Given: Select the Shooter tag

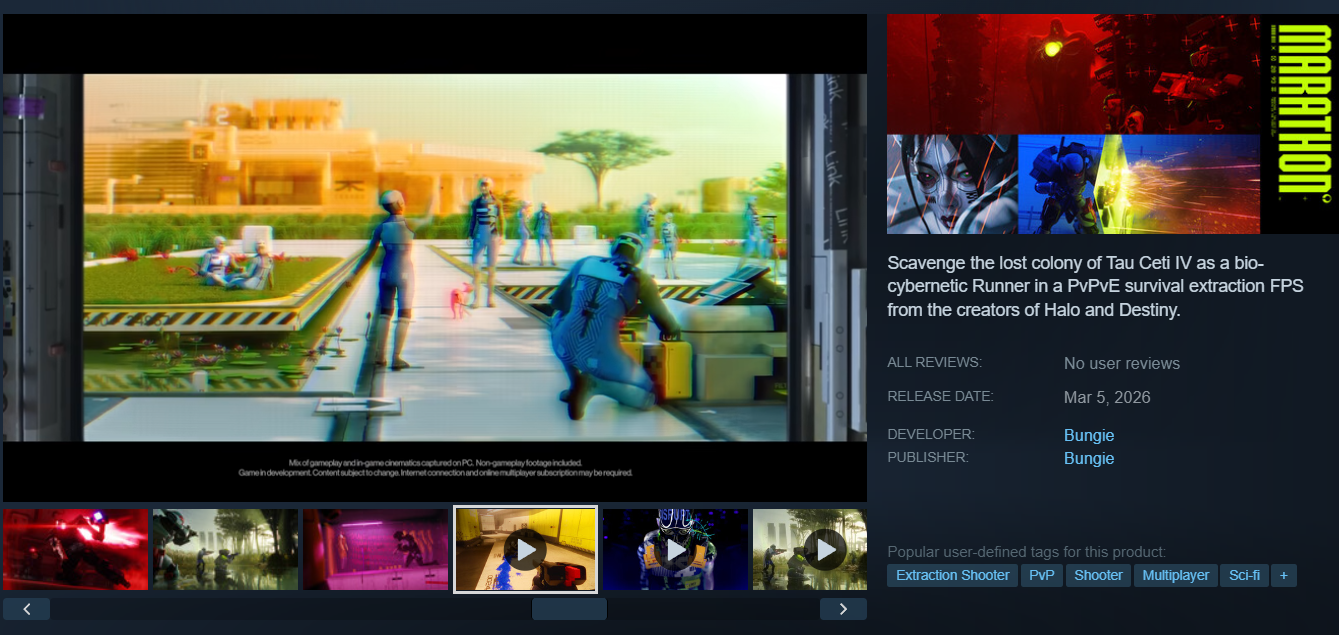Looking at the screenshot, I should [1099, 575].
